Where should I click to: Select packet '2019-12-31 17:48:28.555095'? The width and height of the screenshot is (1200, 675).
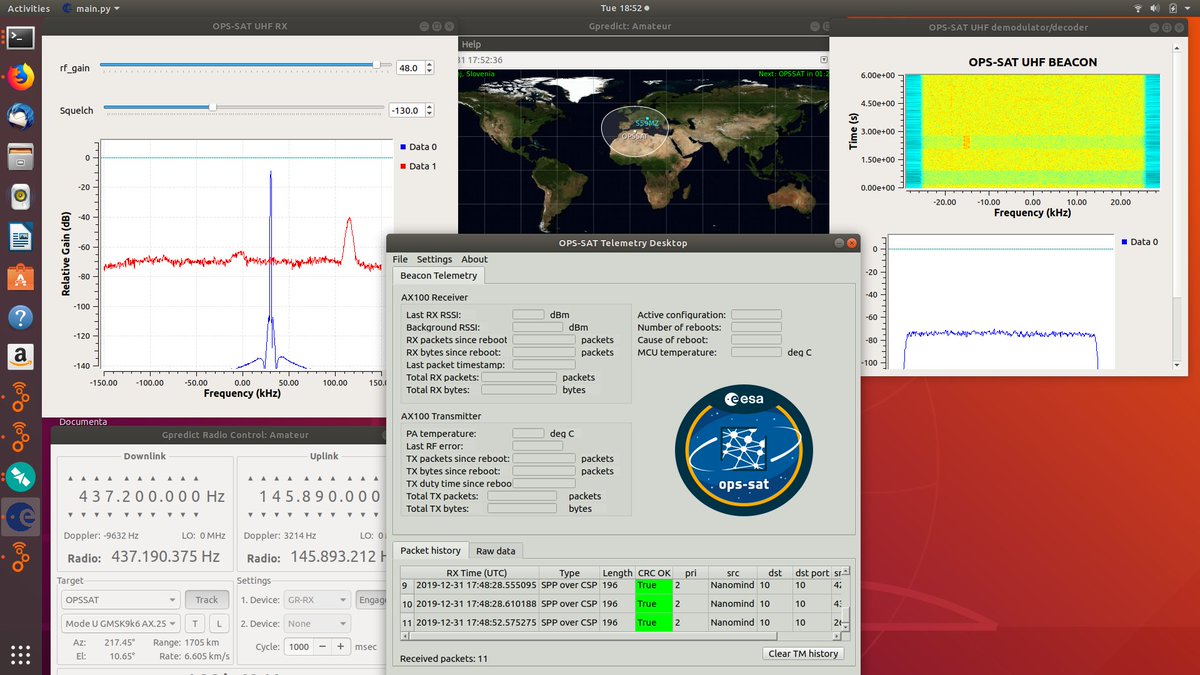(476, 585)
